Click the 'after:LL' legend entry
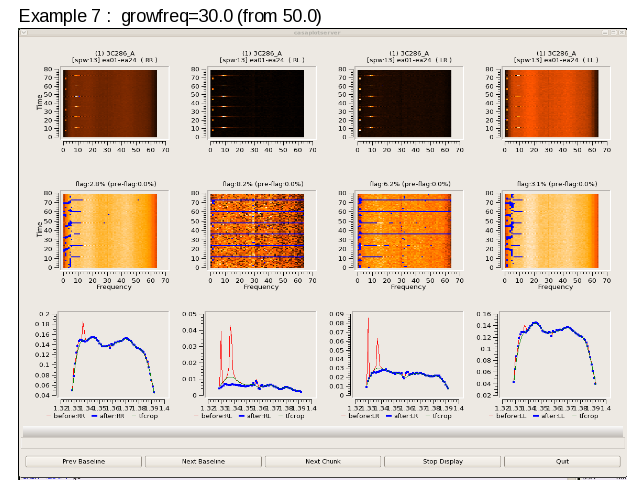The width and height of the screenshot is (640, 480). [549, 416]
